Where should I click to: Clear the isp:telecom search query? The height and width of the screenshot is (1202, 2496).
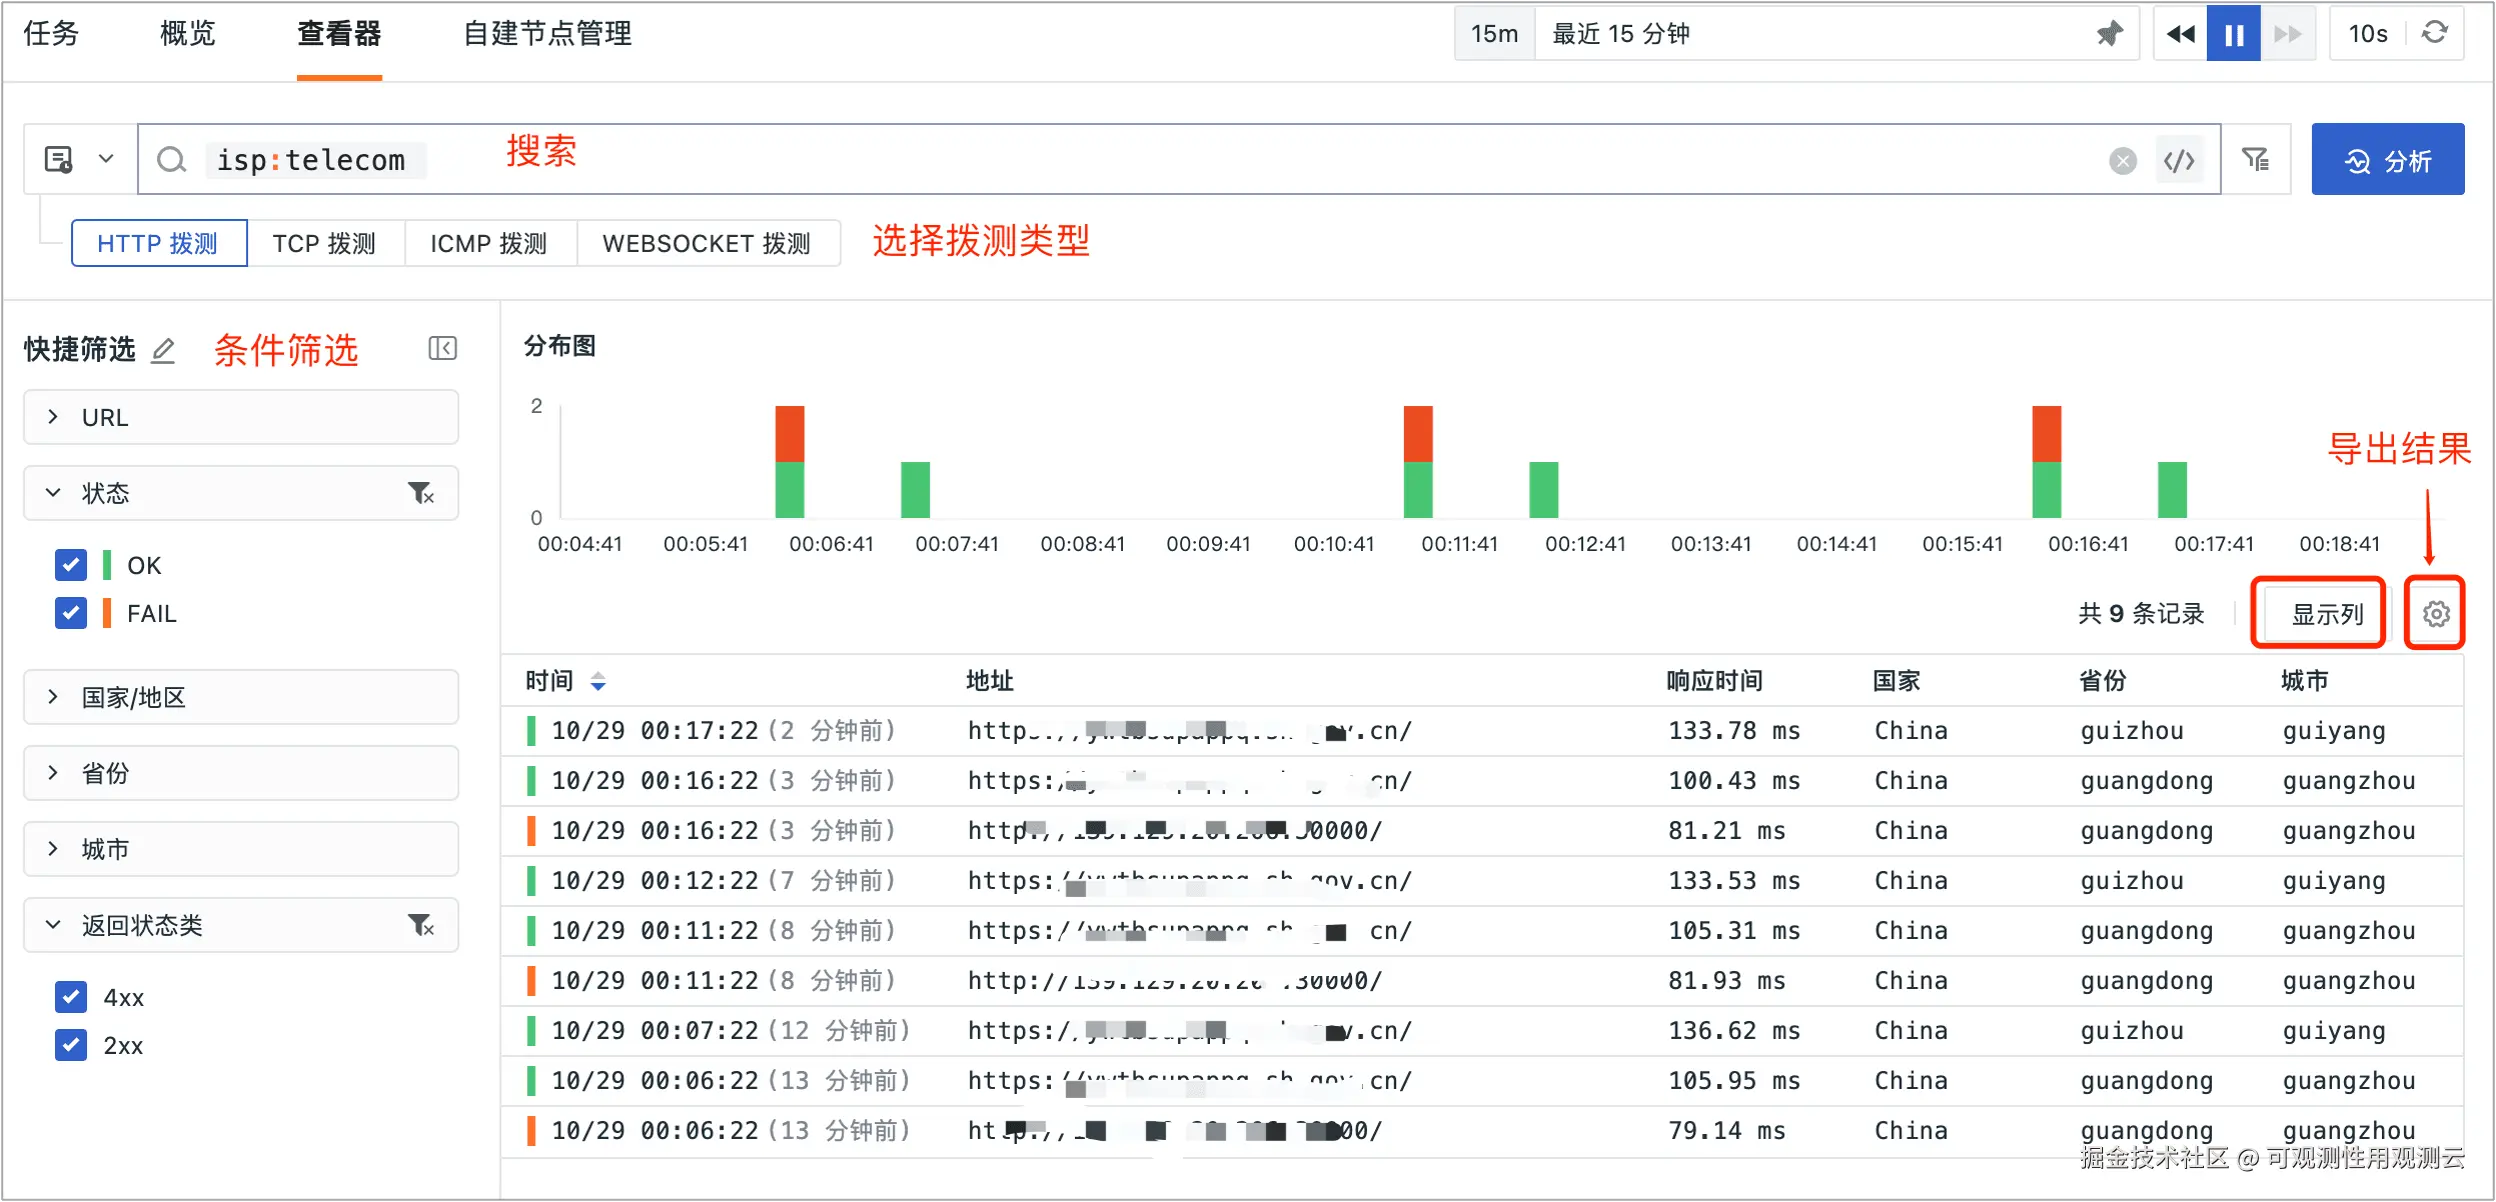2122,160
